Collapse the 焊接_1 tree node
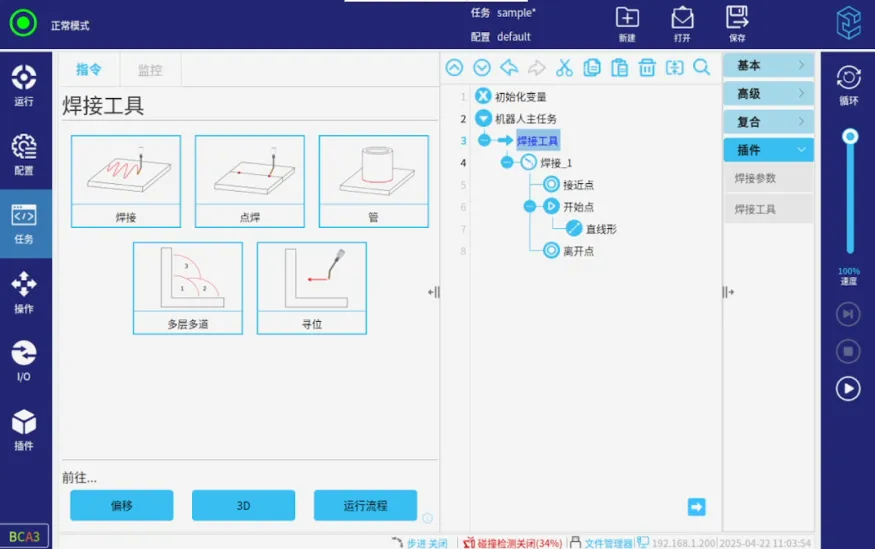Image resolution: width=875 pixels, height=549 pixels. 507,162
